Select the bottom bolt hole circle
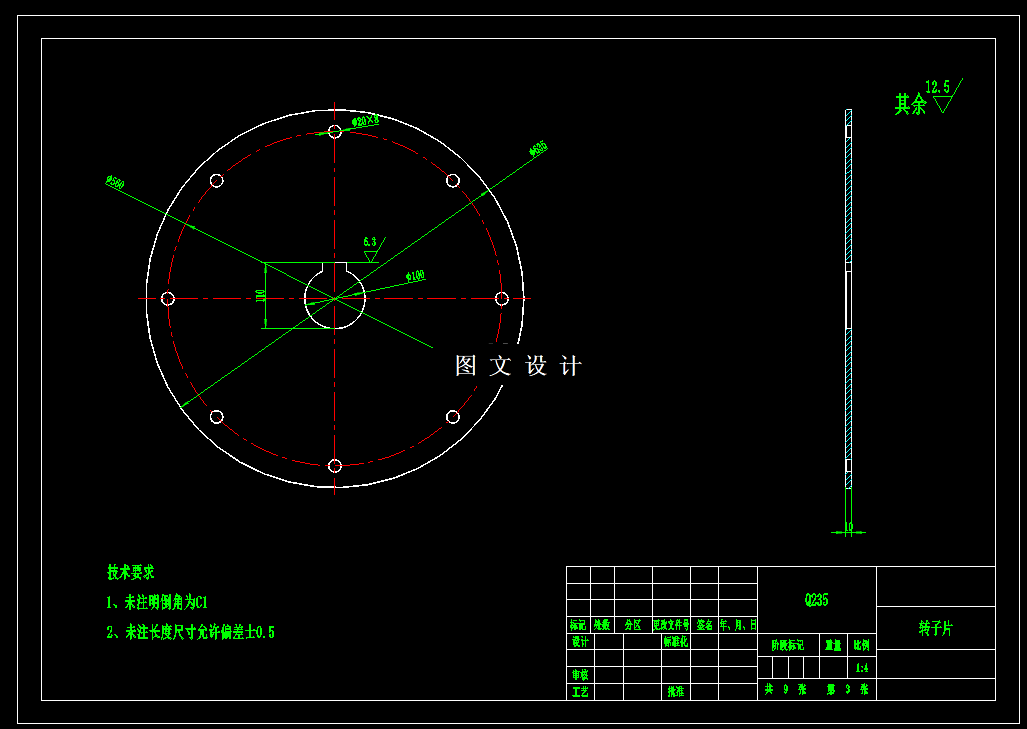This screenshot has height=729, width=1027. (x=335, y=466)
